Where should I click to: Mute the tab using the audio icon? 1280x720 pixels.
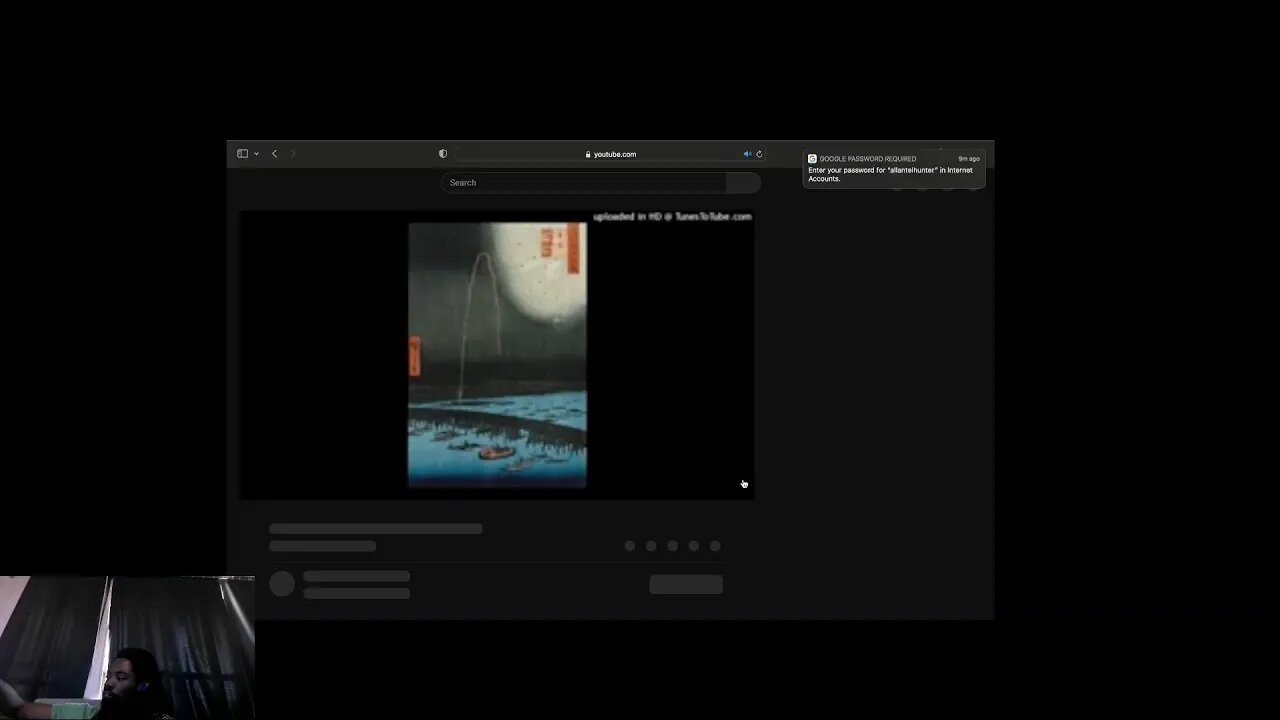point(747,154)
